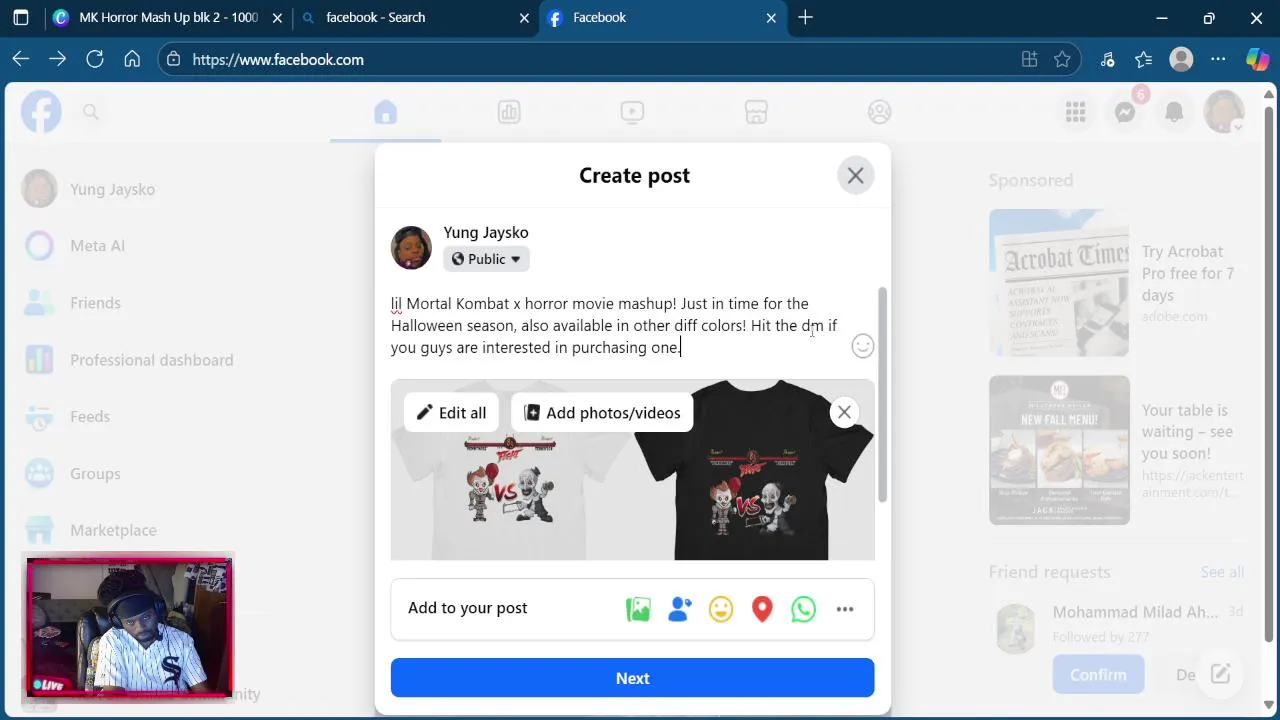Click the new message compose icon
Screen dimensions: 1280x720
coord(1220,674)
